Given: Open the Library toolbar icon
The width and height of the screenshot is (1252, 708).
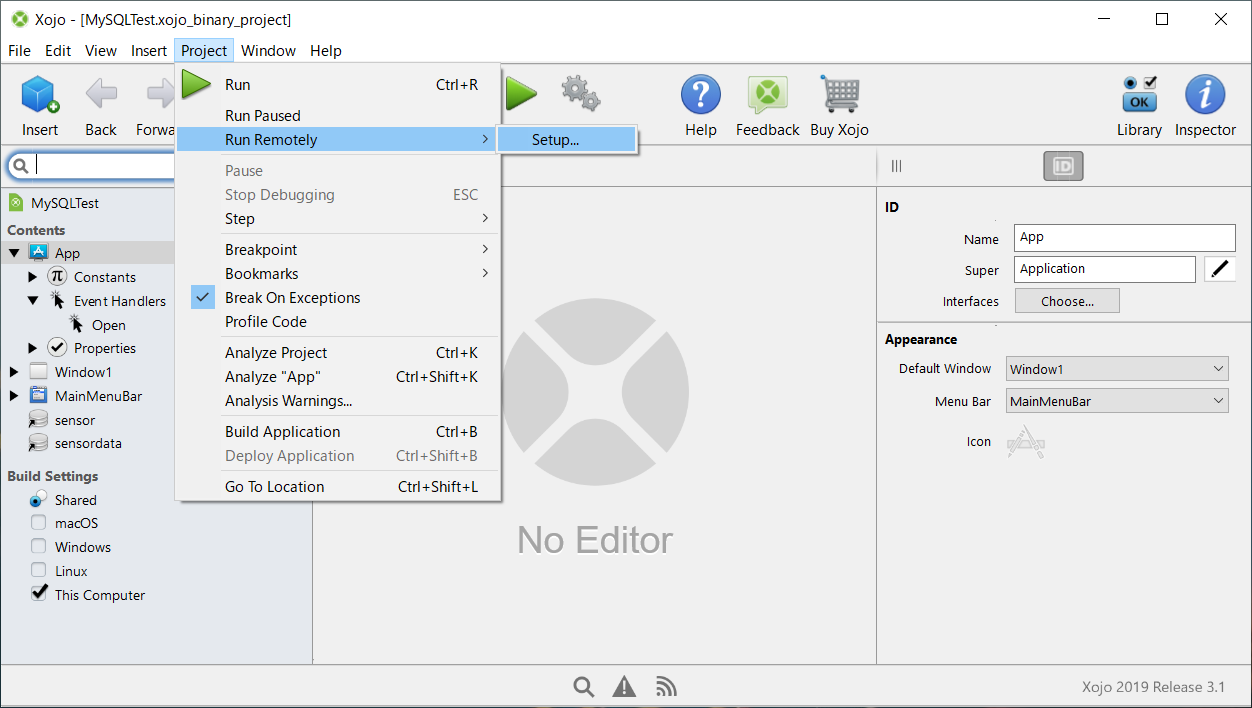Looking at the screenshot, I should (x=1140, y=94).
